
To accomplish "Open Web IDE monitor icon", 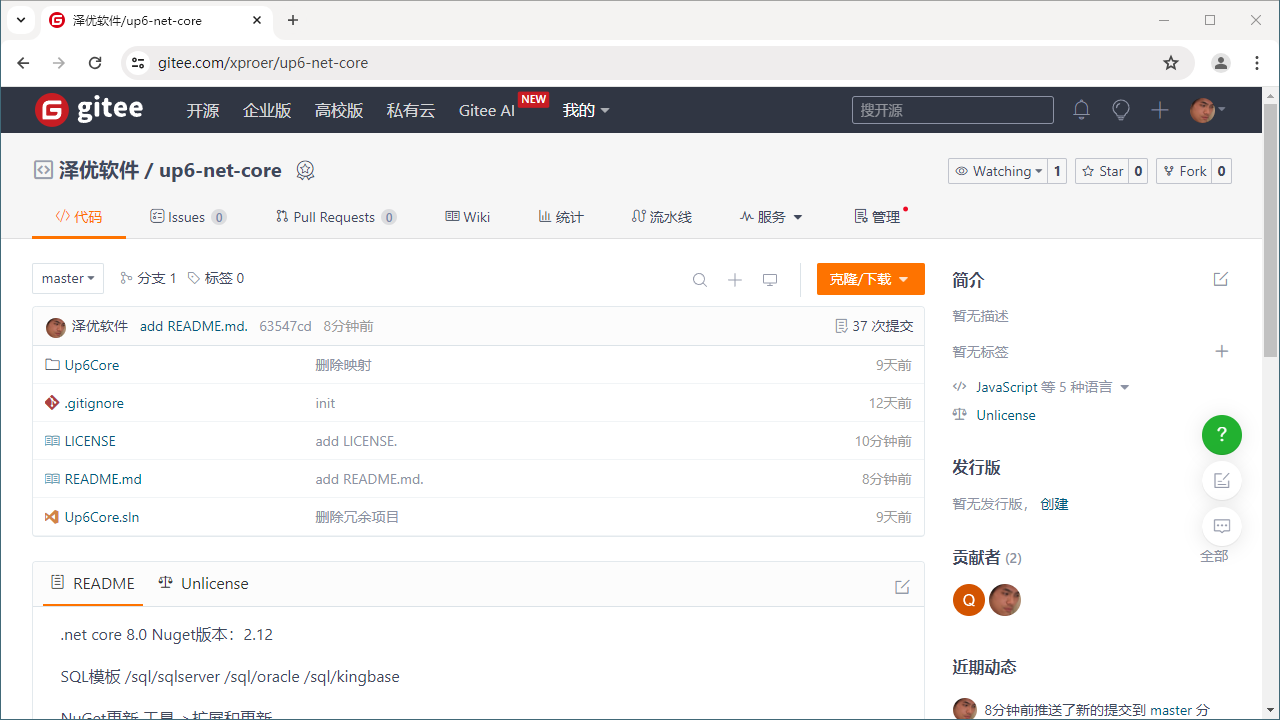I will tap(770, 280).
